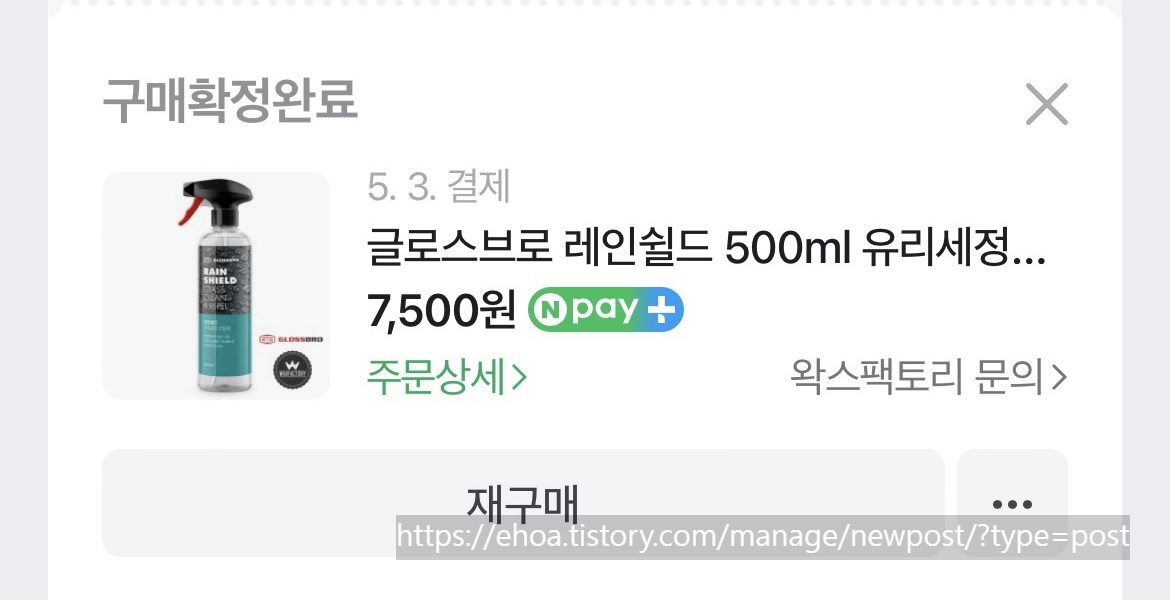This screenshot has height=600, width=1170.
Task: Click the 재구매 repurchase button
Action: click(x=523, y=503)
